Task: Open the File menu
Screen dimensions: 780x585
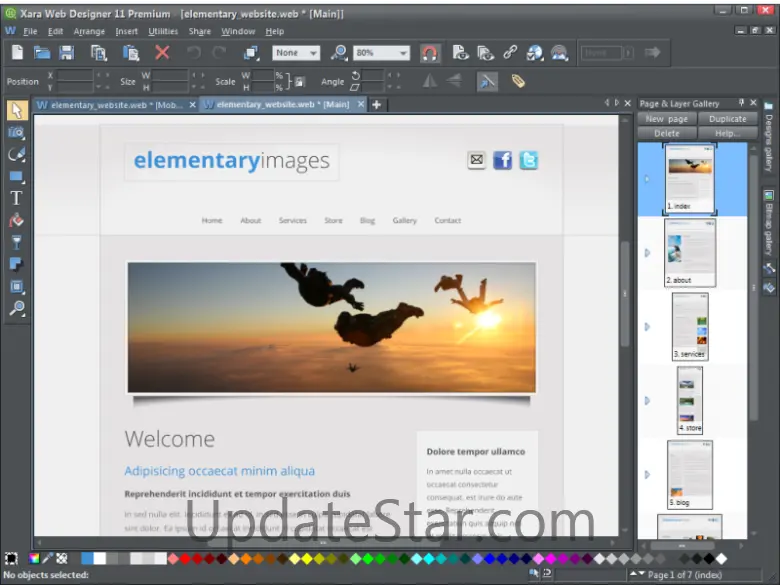Action: [30, 31]
